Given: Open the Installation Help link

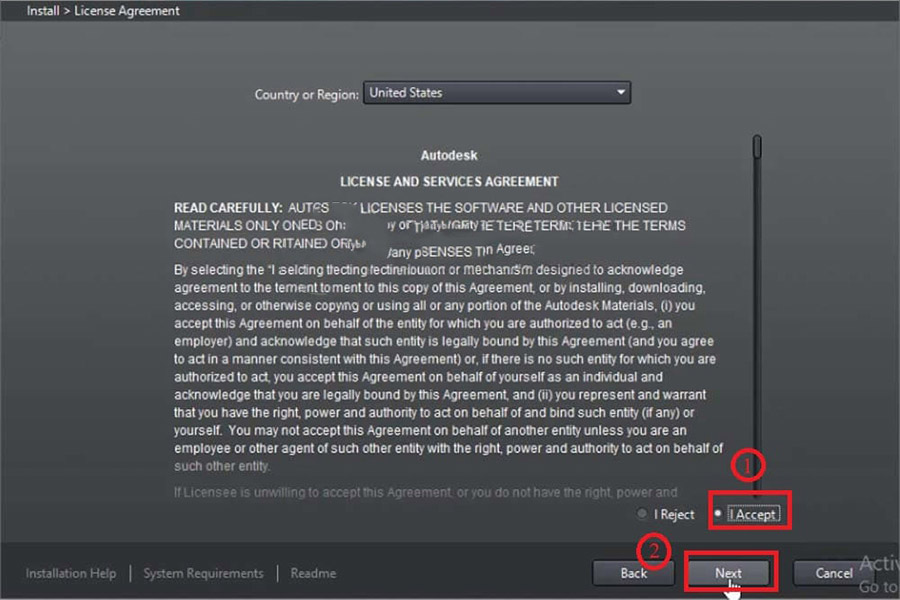Looking at the screenshot, I should tap(71, 573).
